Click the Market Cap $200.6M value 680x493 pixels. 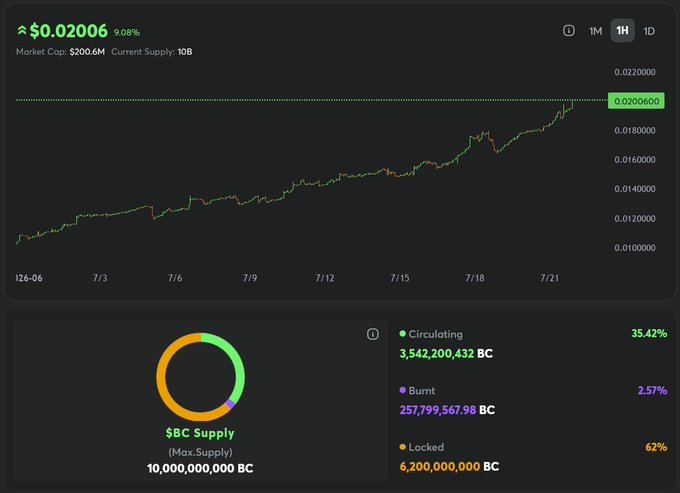[87, 52]
